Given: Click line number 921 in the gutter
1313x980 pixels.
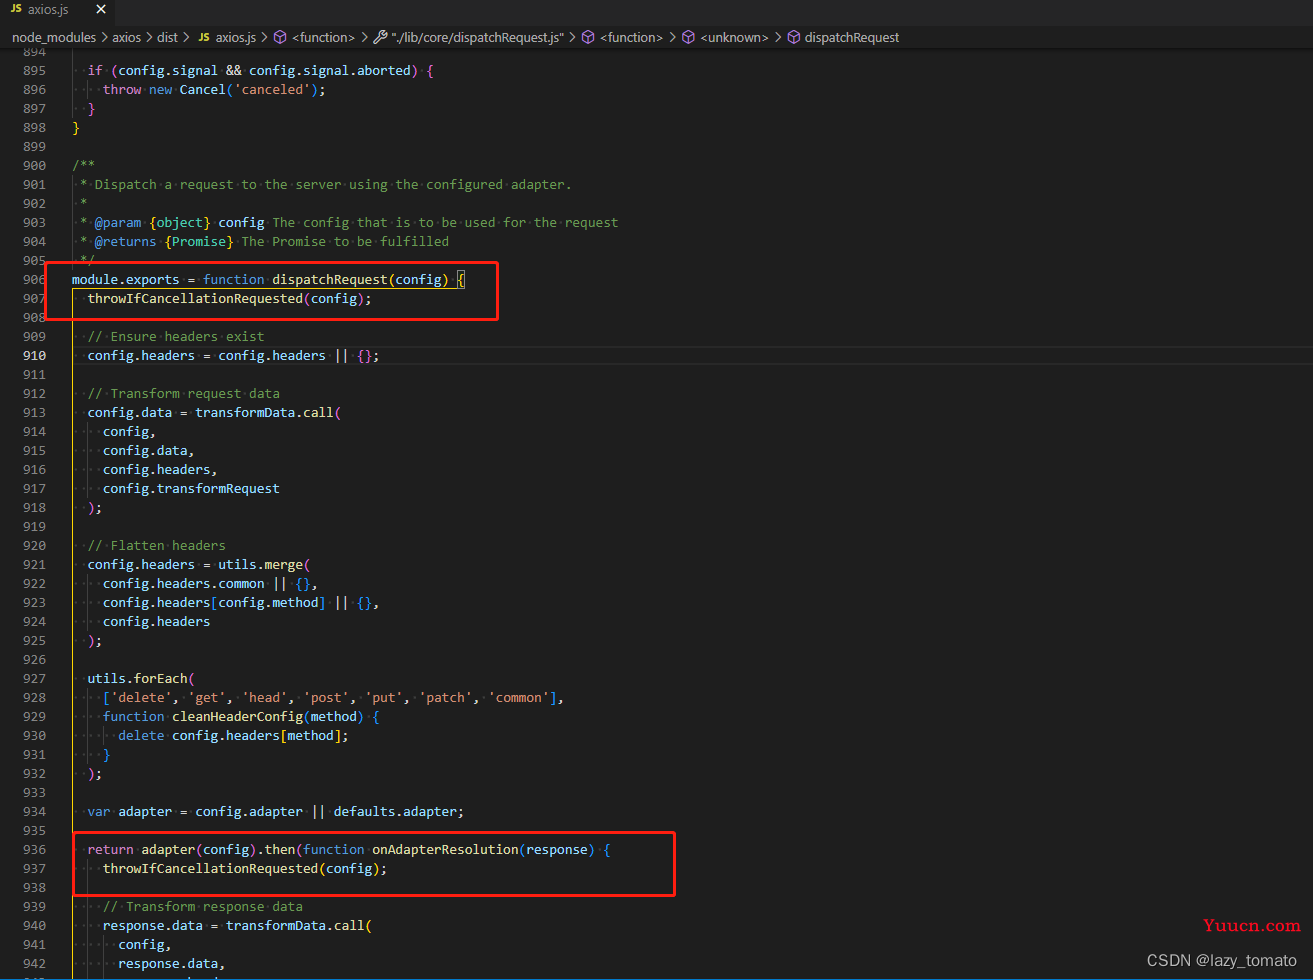Looking at the screenshot, I should point(34,564).
